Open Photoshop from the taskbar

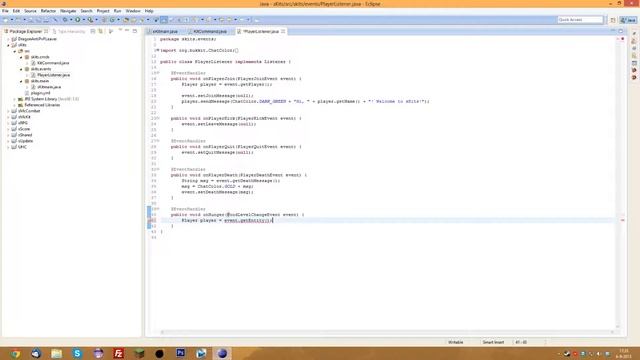(x=180, y=353)
